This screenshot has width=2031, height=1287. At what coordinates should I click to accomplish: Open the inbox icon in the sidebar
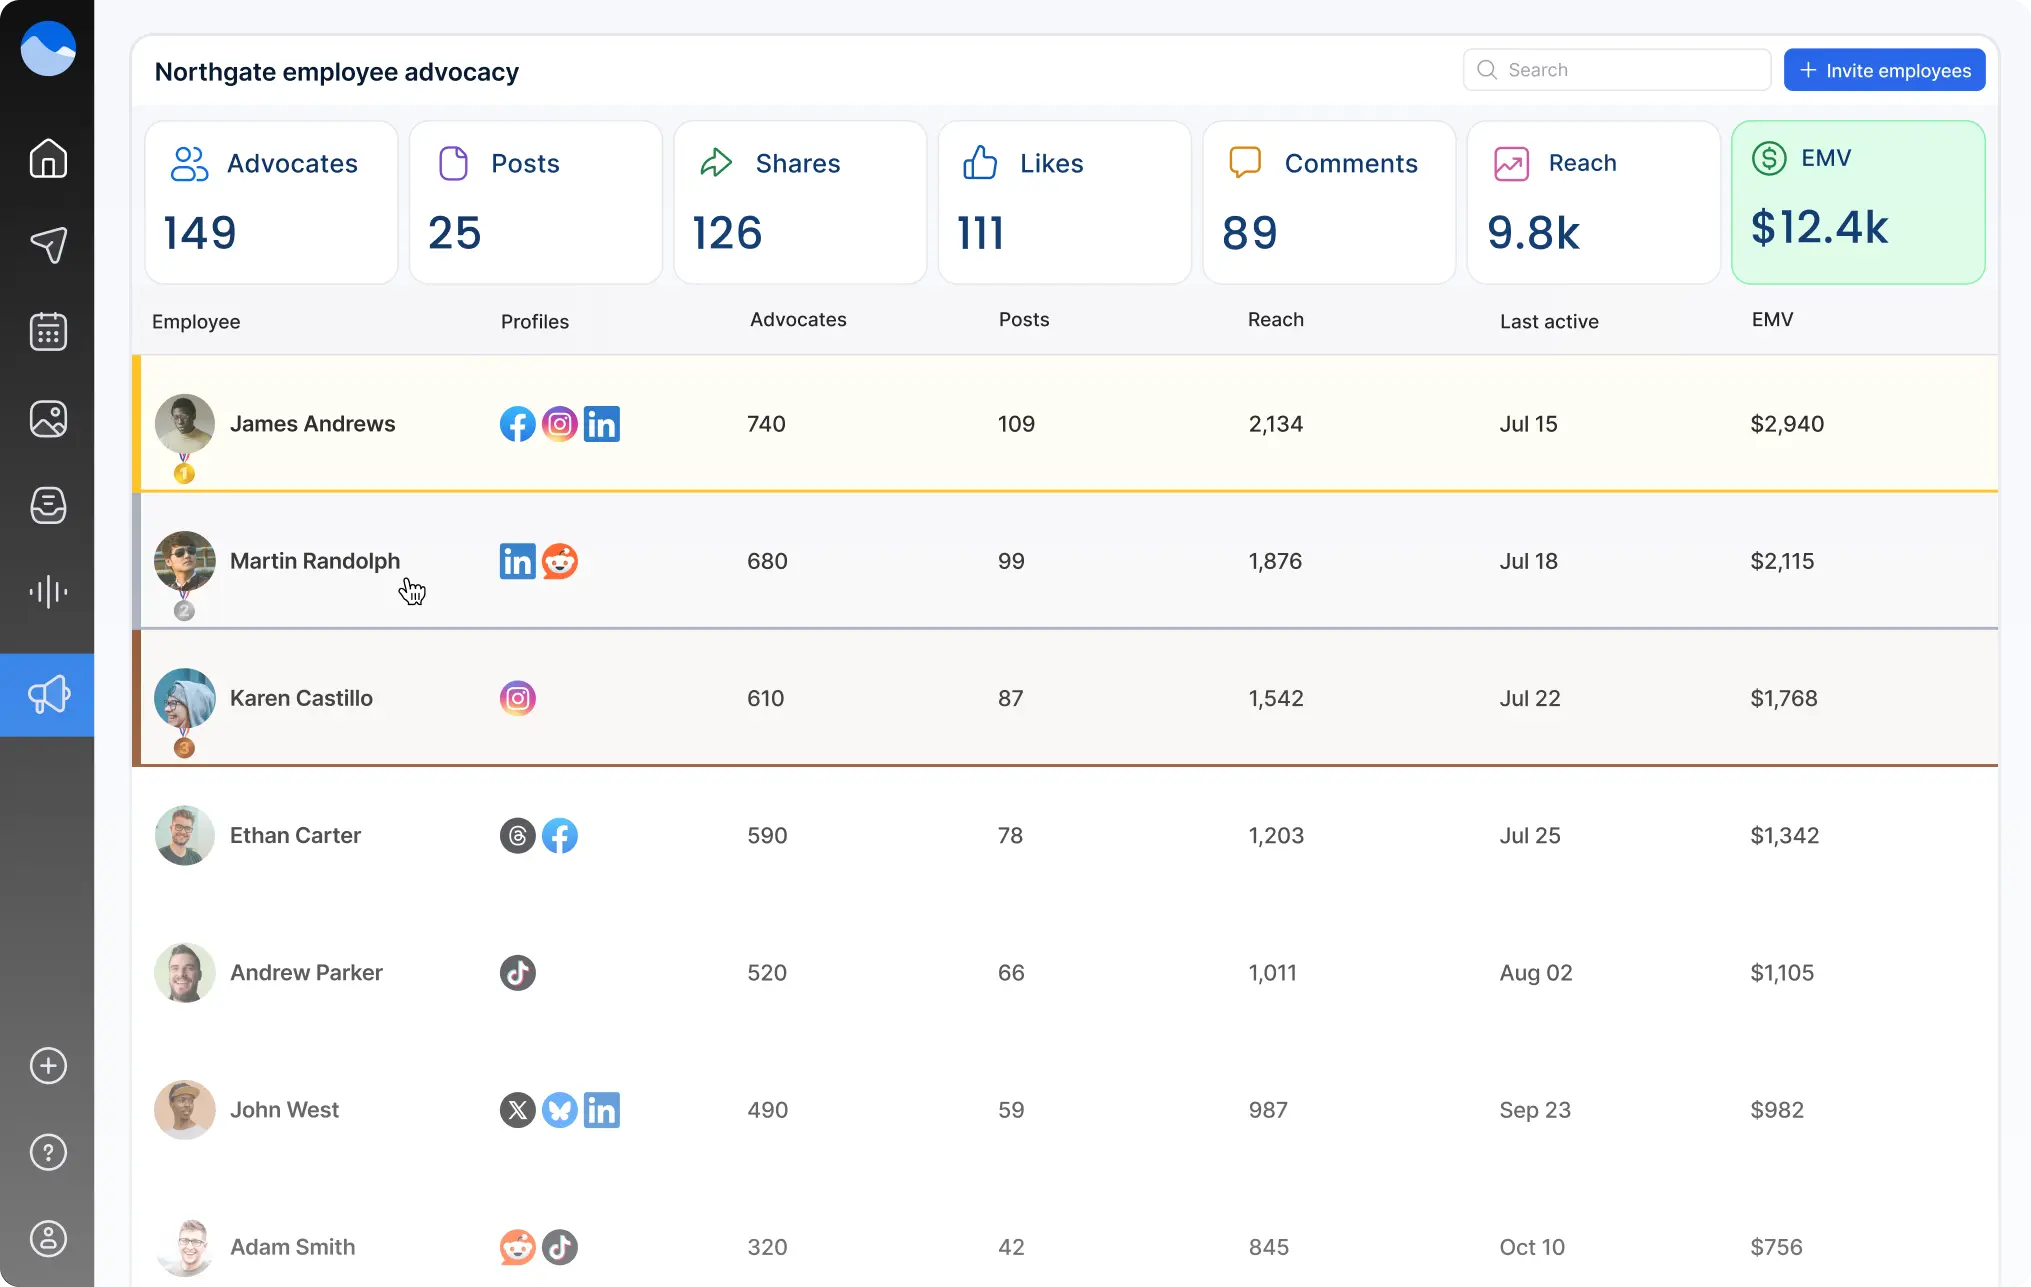pos(47,505)
